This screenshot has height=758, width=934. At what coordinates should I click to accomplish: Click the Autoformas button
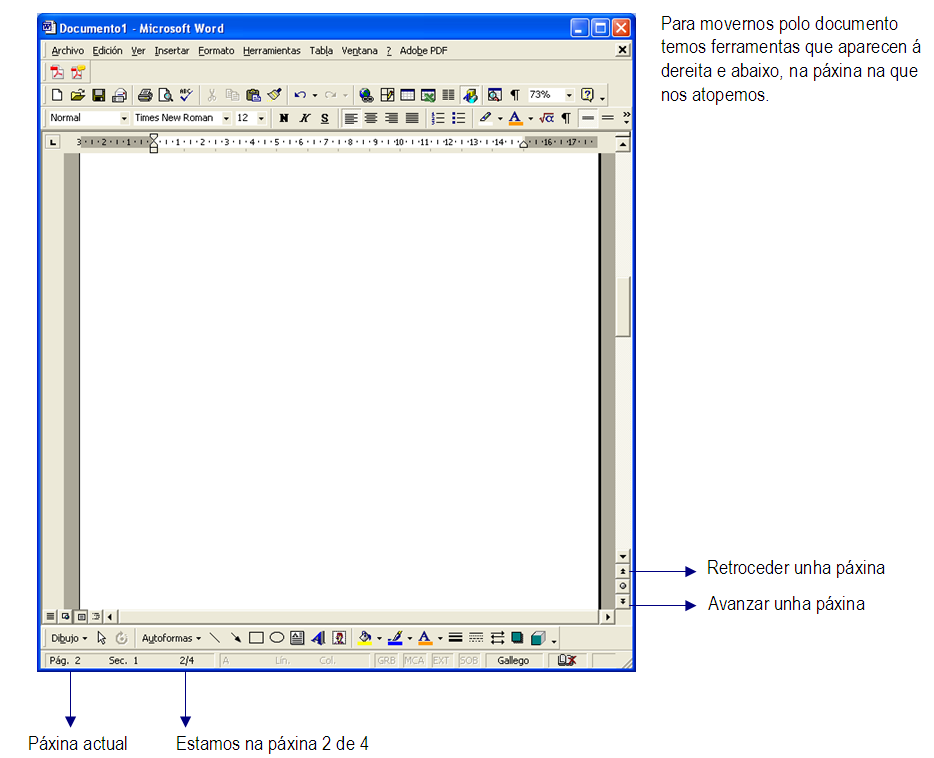[170, 637]
